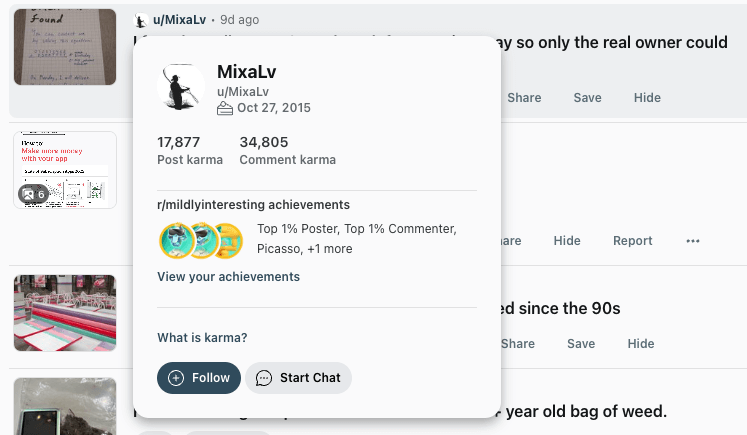Click the "What is karma?" link
Screen dimensions: 747x435
click(x=202, y=338)
